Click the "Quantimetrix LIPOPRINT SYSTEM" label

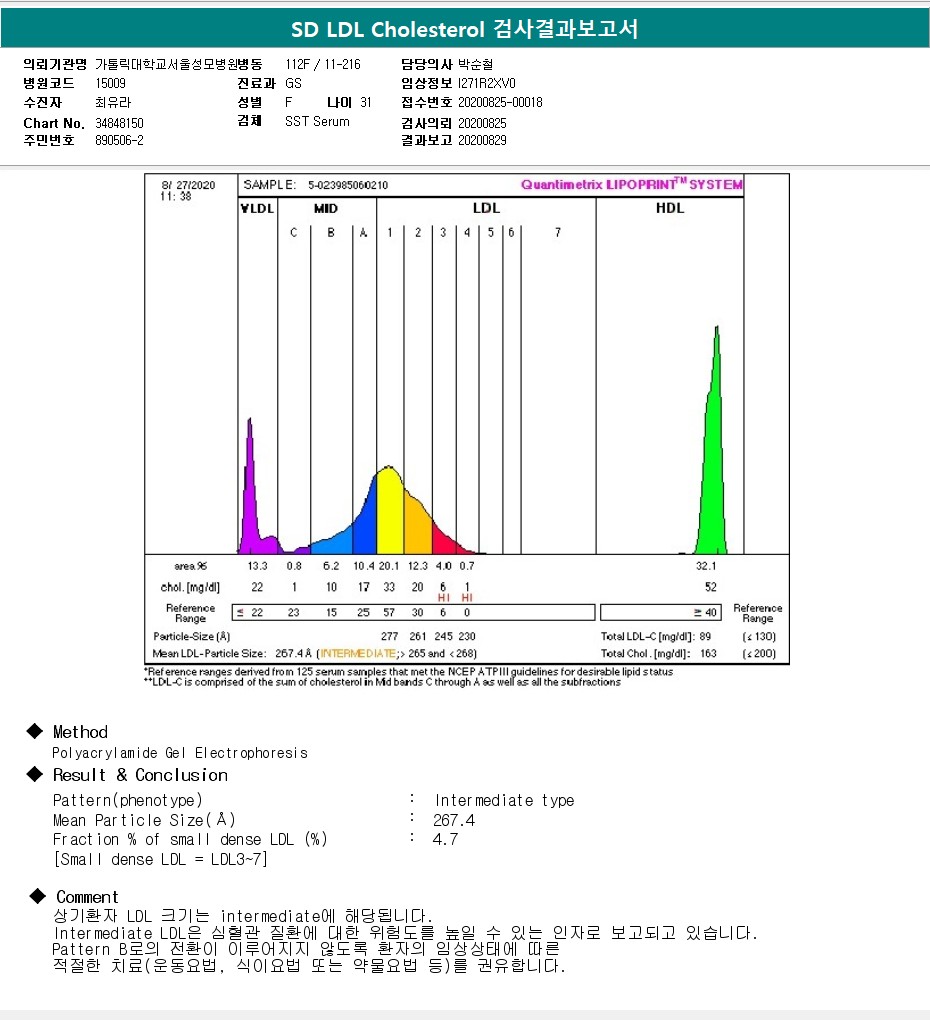point(631,184)
